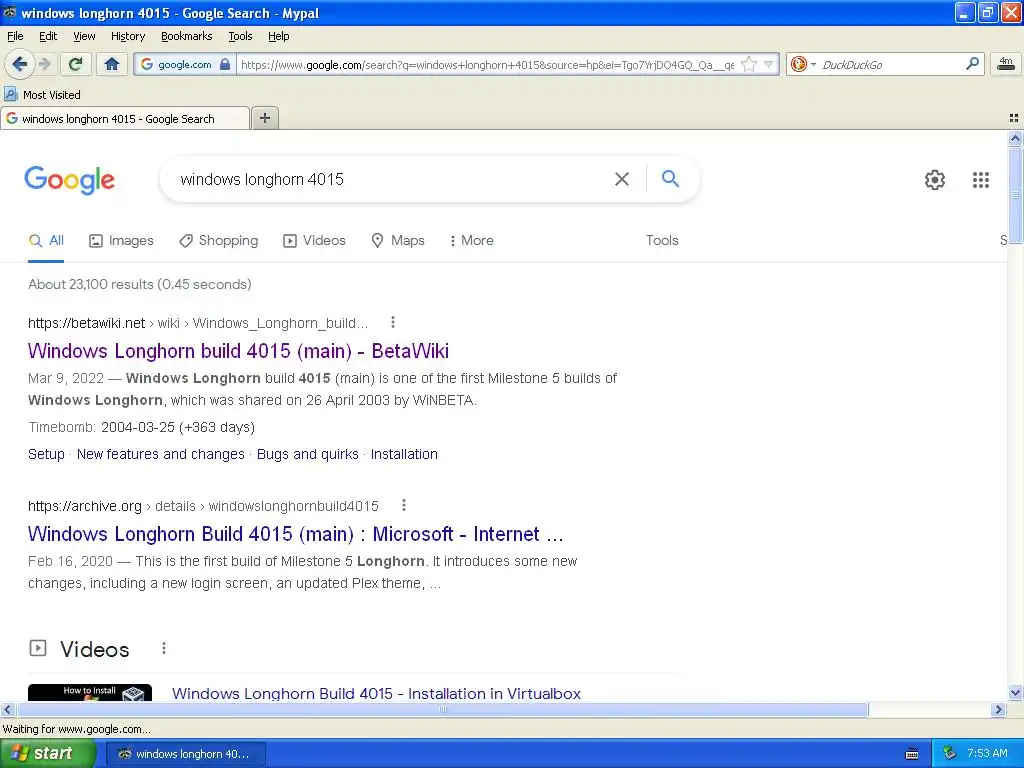1024x768 pixels.
Task: Open the View menu
Action: [84, 36]
